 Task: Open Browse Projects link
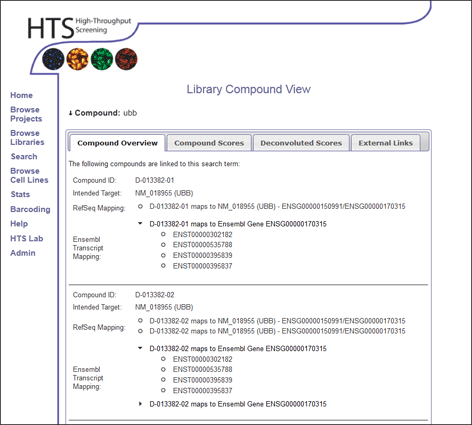[26, 114]
